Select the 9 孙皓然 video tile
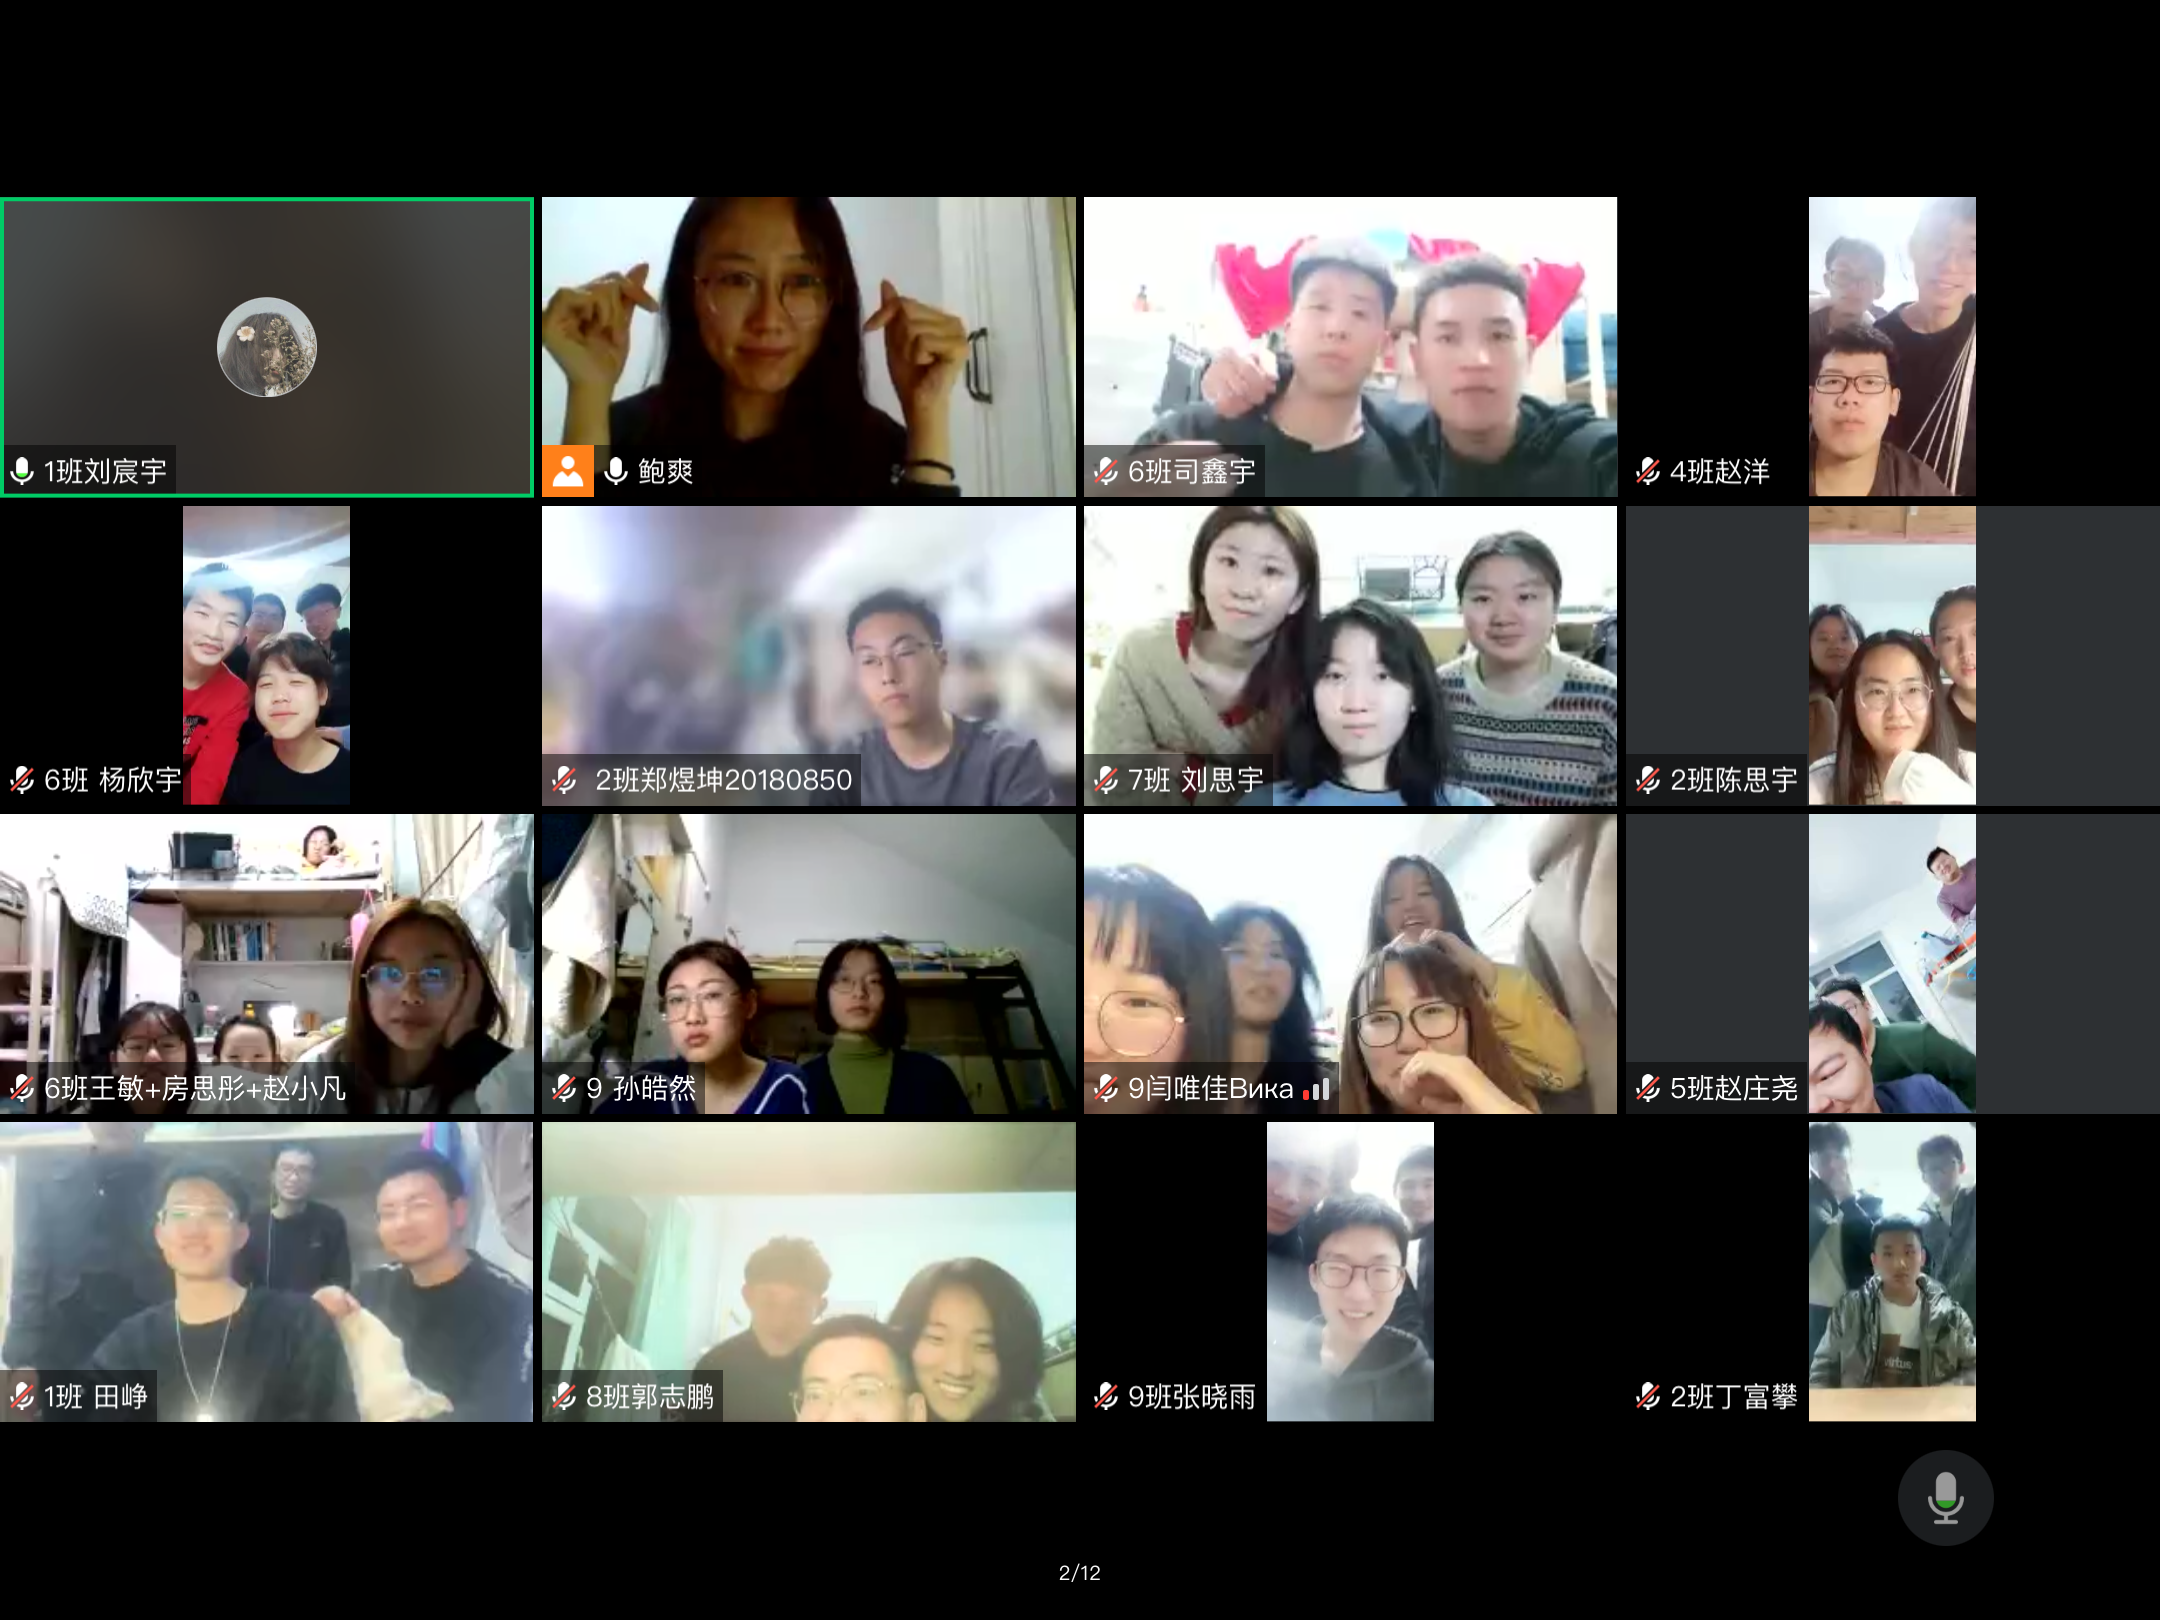2160x1620 pixels. tap(809, 964)
